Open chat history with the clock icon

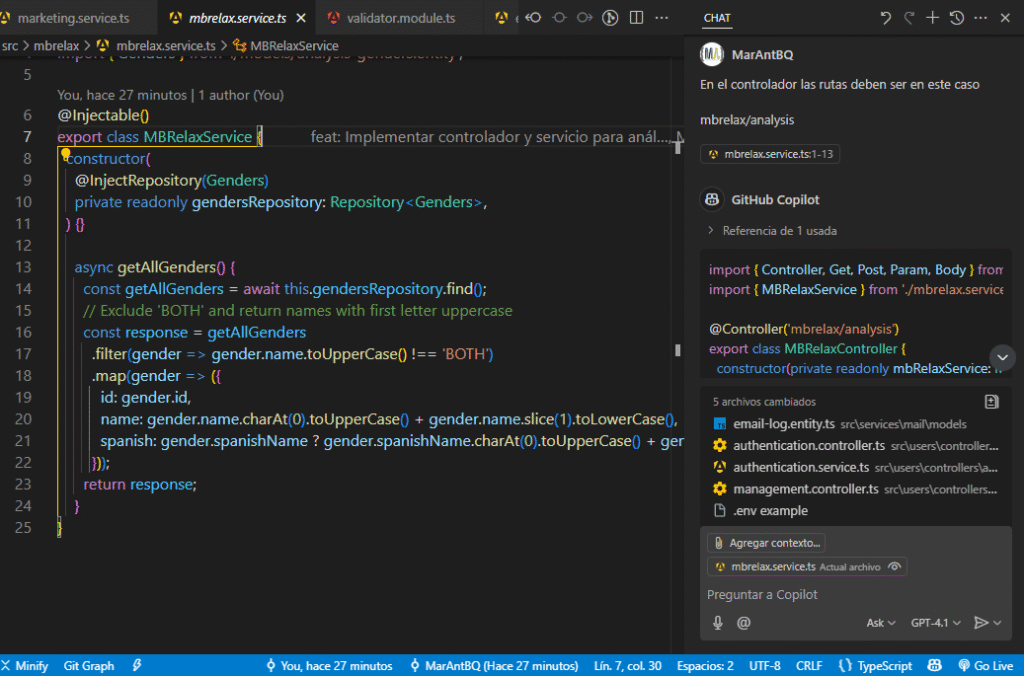[957, 18]
